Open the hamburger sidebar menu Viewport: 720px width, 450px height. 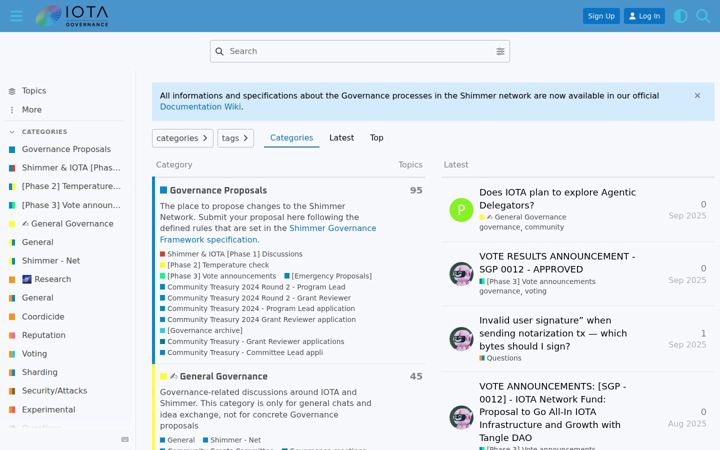pos(16,16)
